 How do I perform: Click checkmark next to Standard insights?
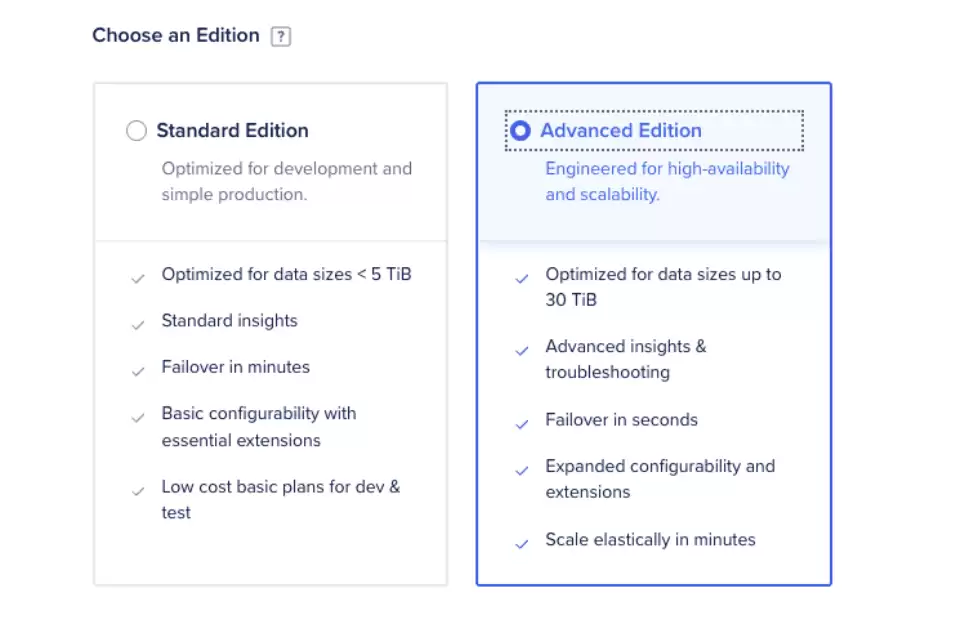pyautogui.click(x=138, y=325)
